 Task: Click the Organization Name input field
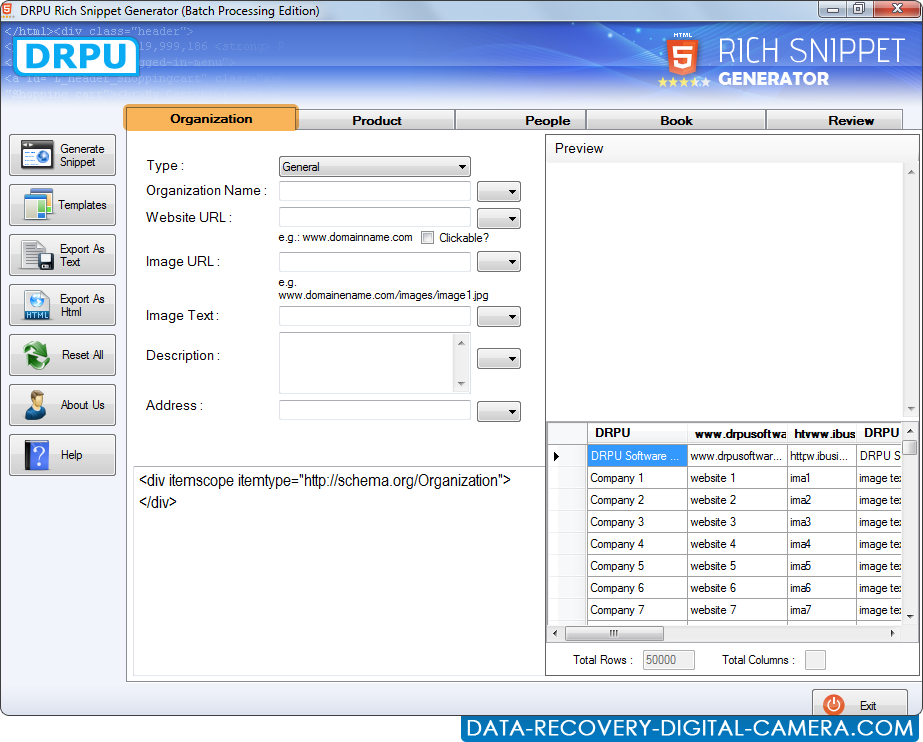coord(374,191)
